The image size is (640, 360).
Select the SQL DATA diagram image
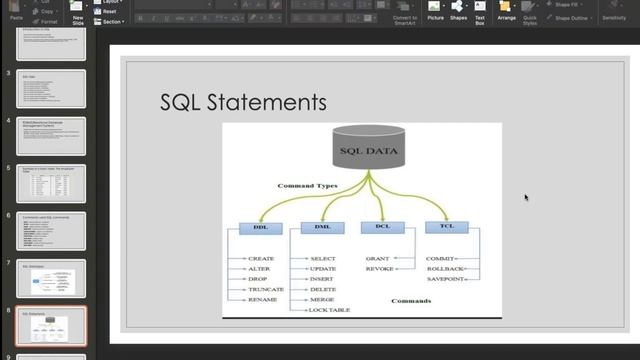pyautogui.click(x=362, y=220)
